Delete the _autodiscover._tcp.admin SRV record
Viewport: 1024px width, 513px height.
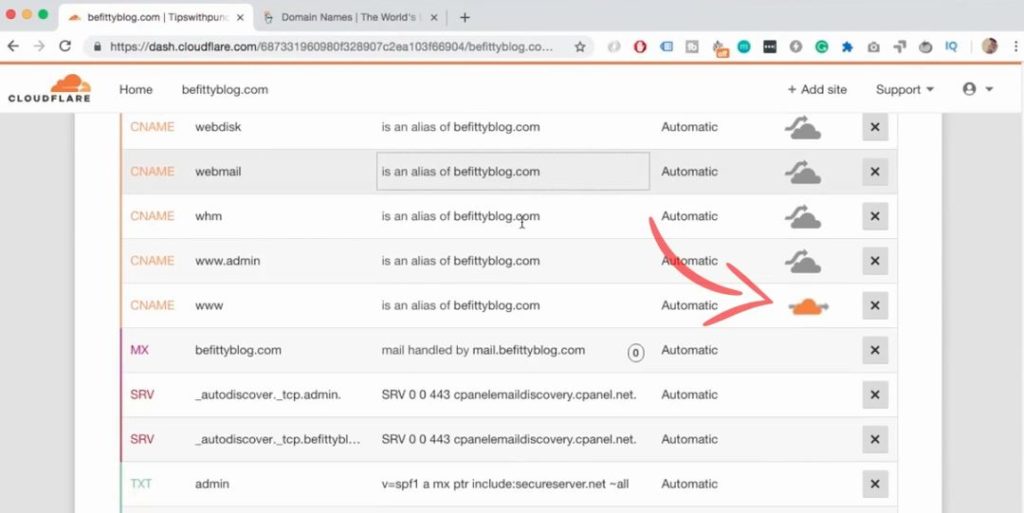point(875,395)
